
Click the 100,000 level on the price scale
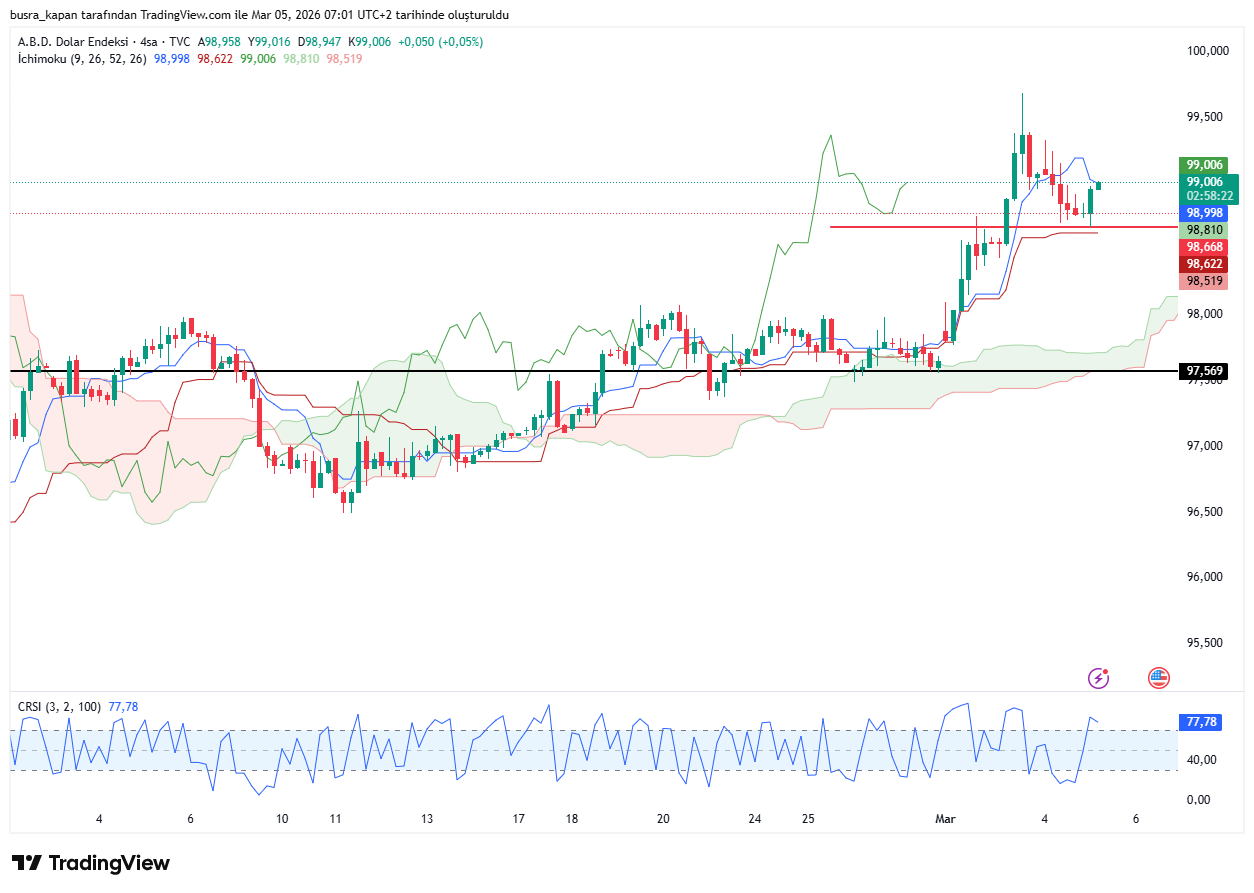(1207, 51)
